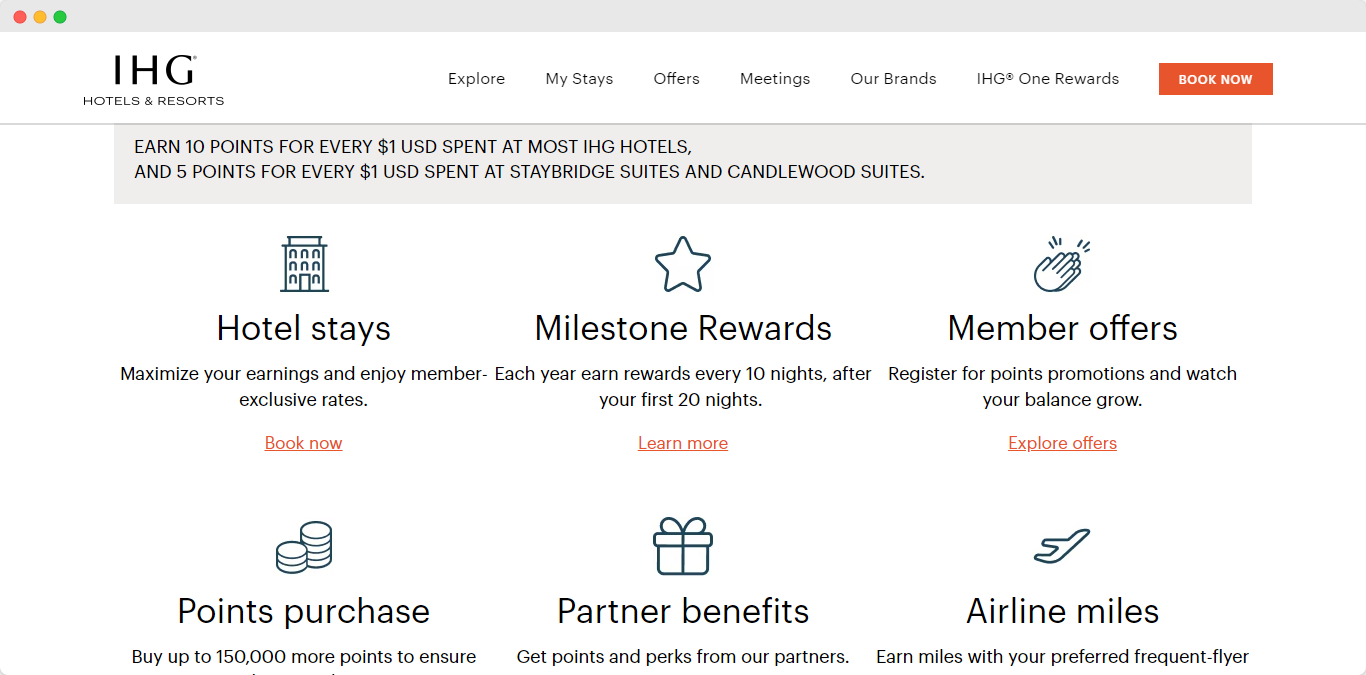Click the IHG Hotels & Resorts logo
The width and height of the screenshot is (1366, 675).
153,79
